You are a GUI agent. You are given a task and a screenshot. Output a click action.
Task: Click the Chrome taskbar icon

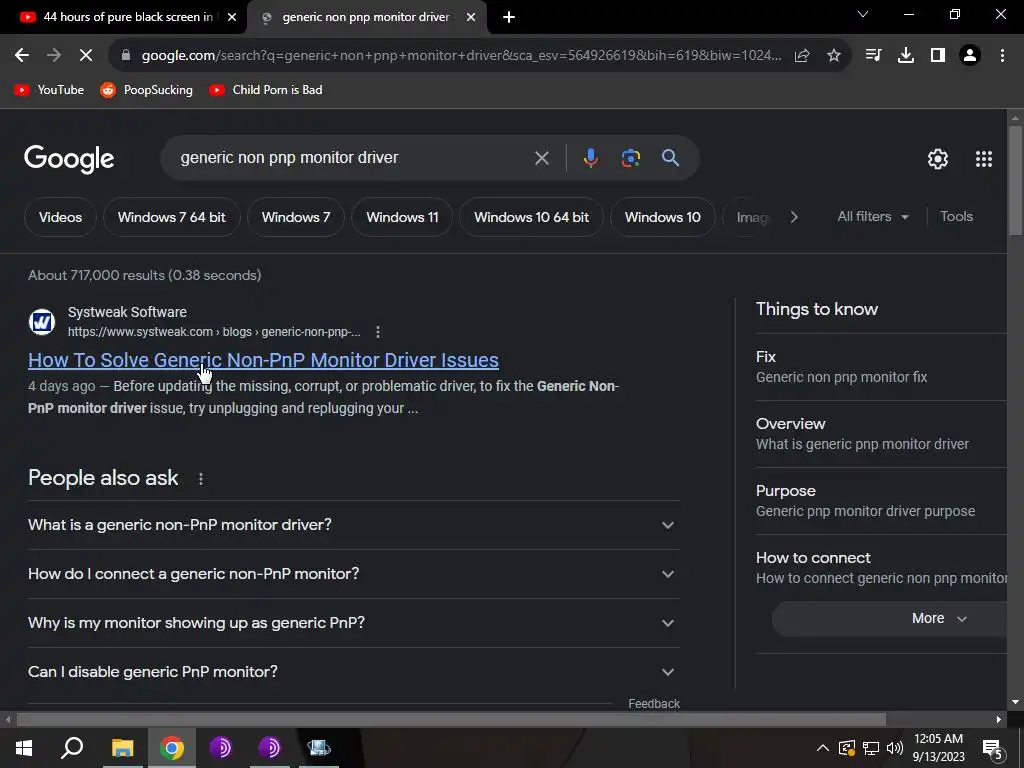[x=172, y=748]
